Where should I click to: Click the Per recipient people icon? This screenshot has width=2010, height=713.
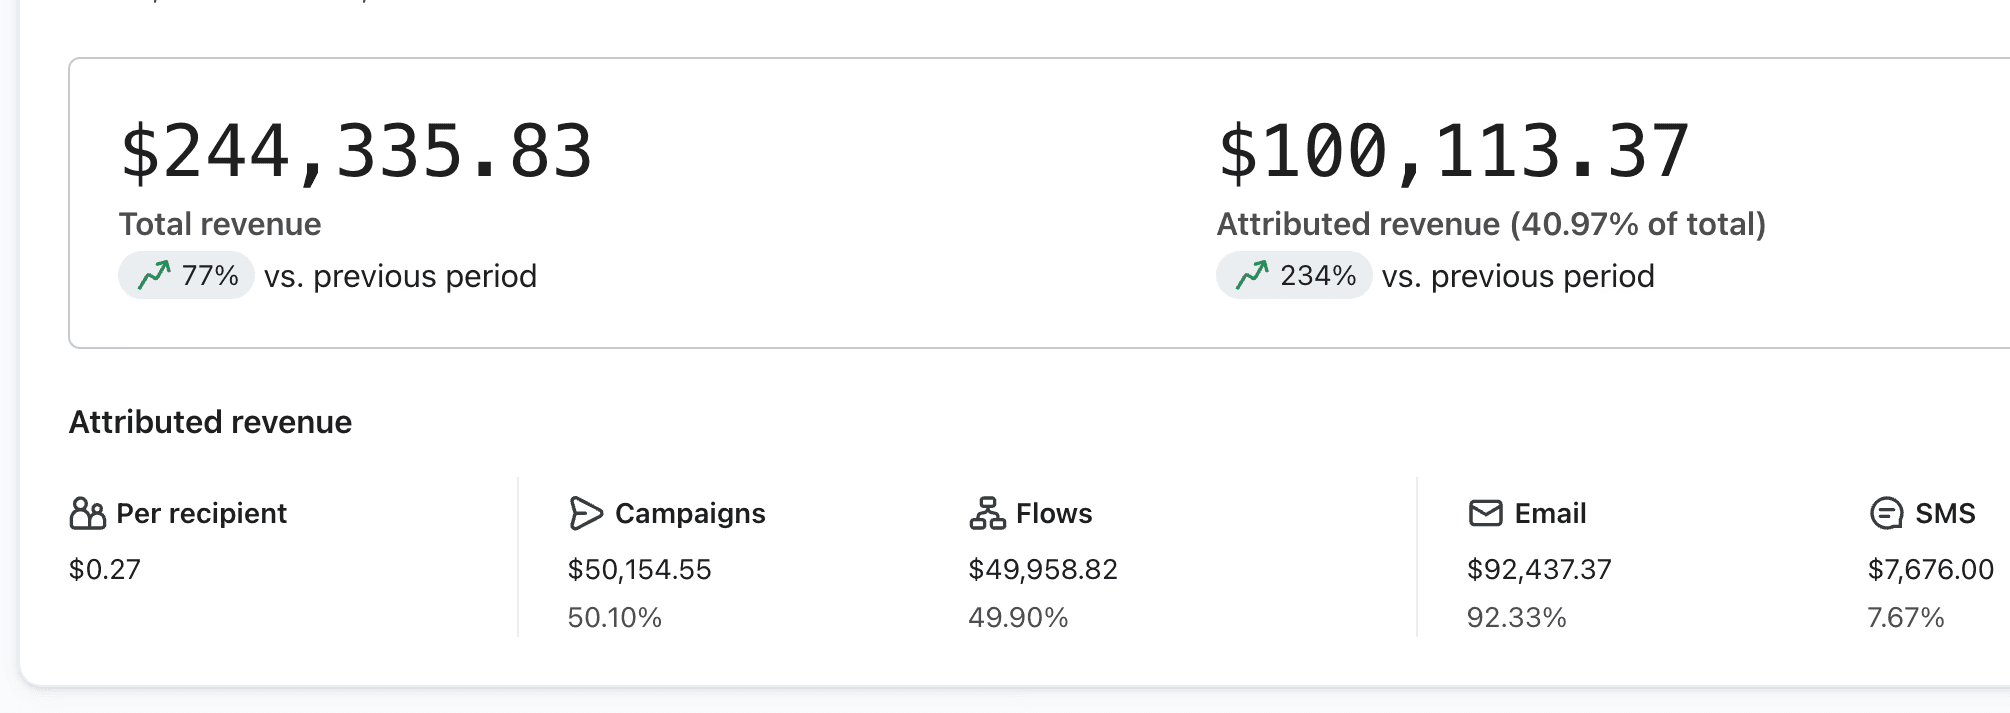coord(87,513)
